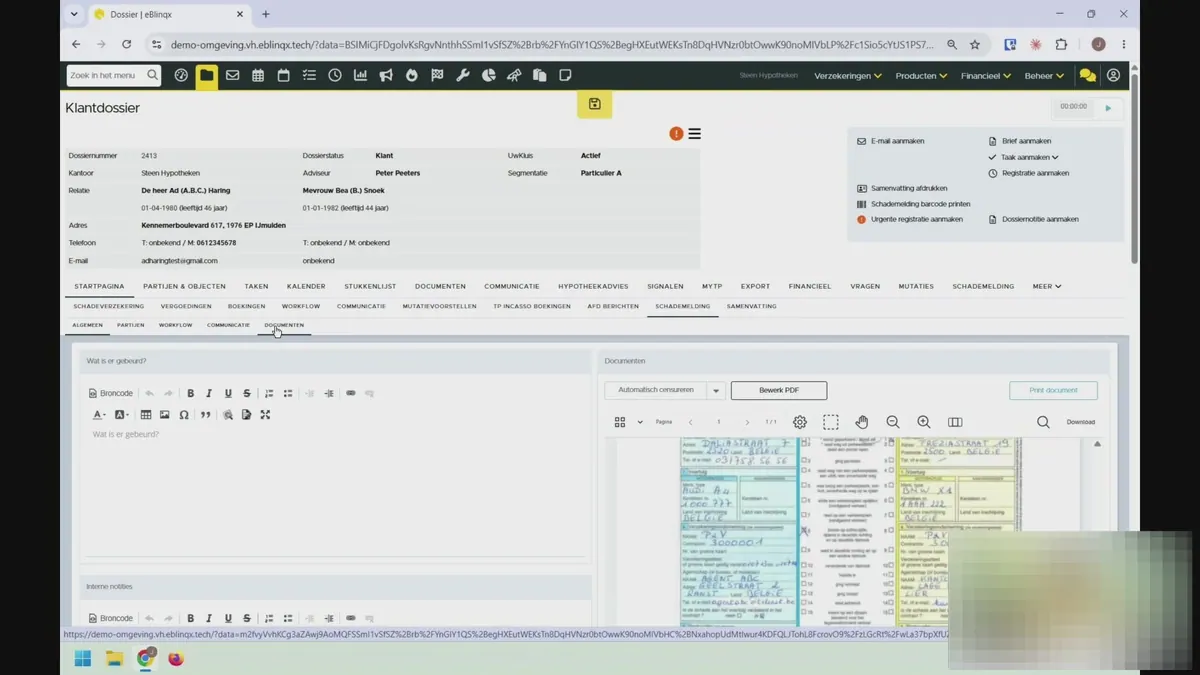This screenshot has width=1200, height=675.
Task: Open the dashboard gauge icon in top menu
Action: click(x=181, y=75)
